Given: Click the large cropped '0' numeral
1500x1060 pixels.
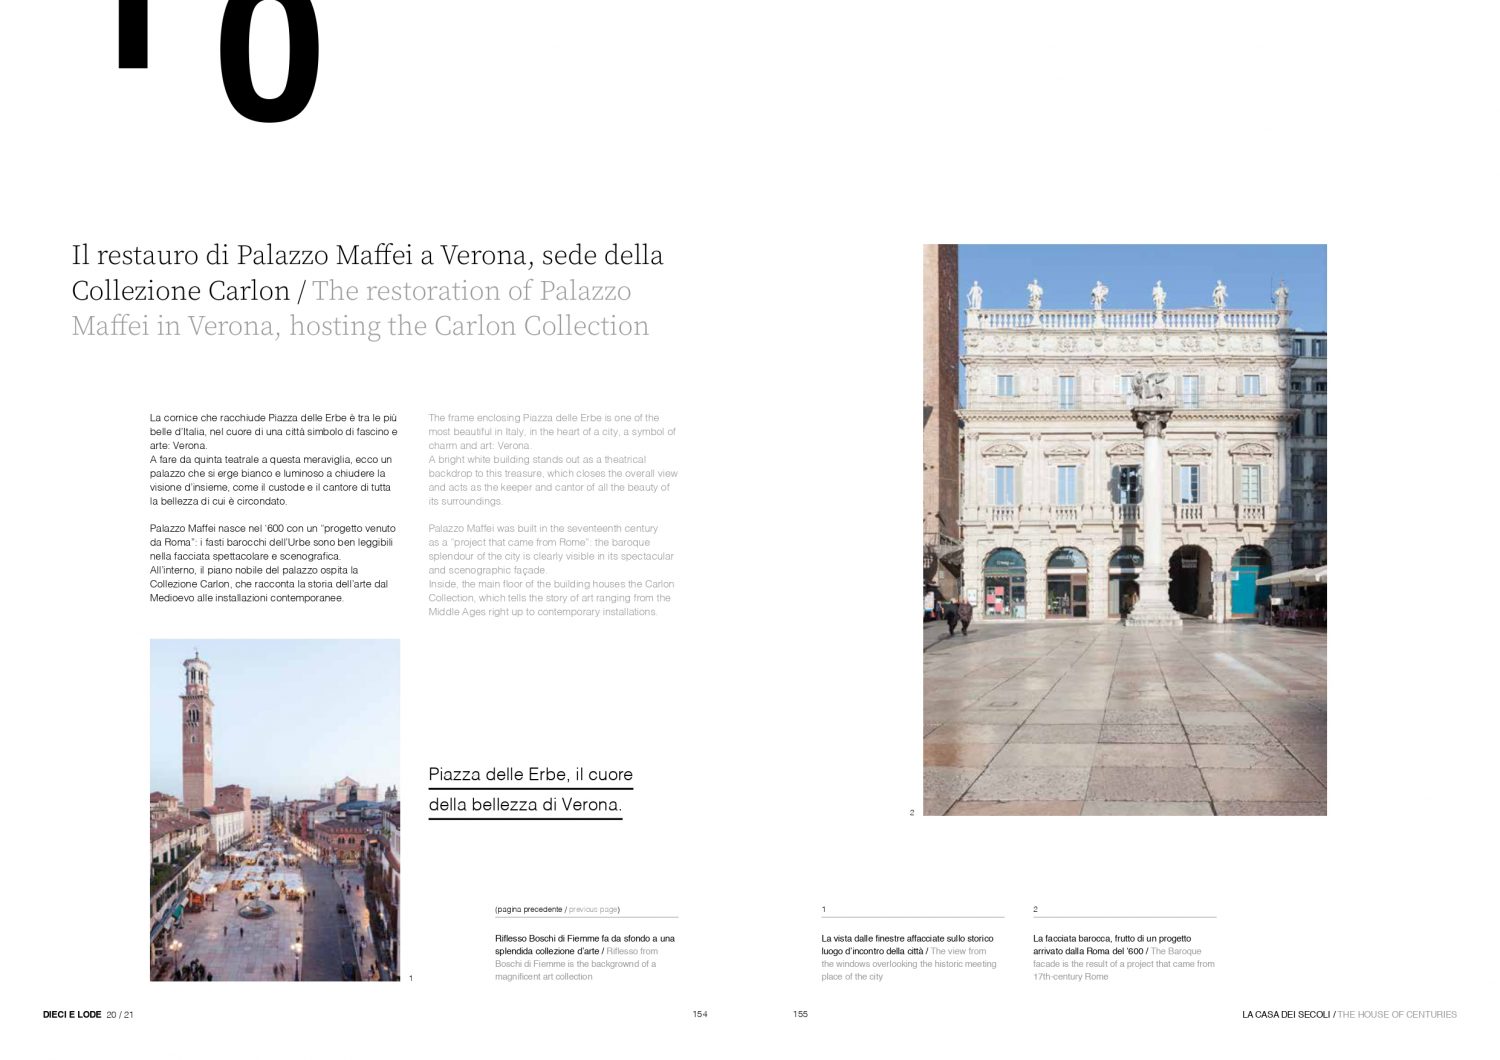Looking at the screenshot, I should point(270,60).
